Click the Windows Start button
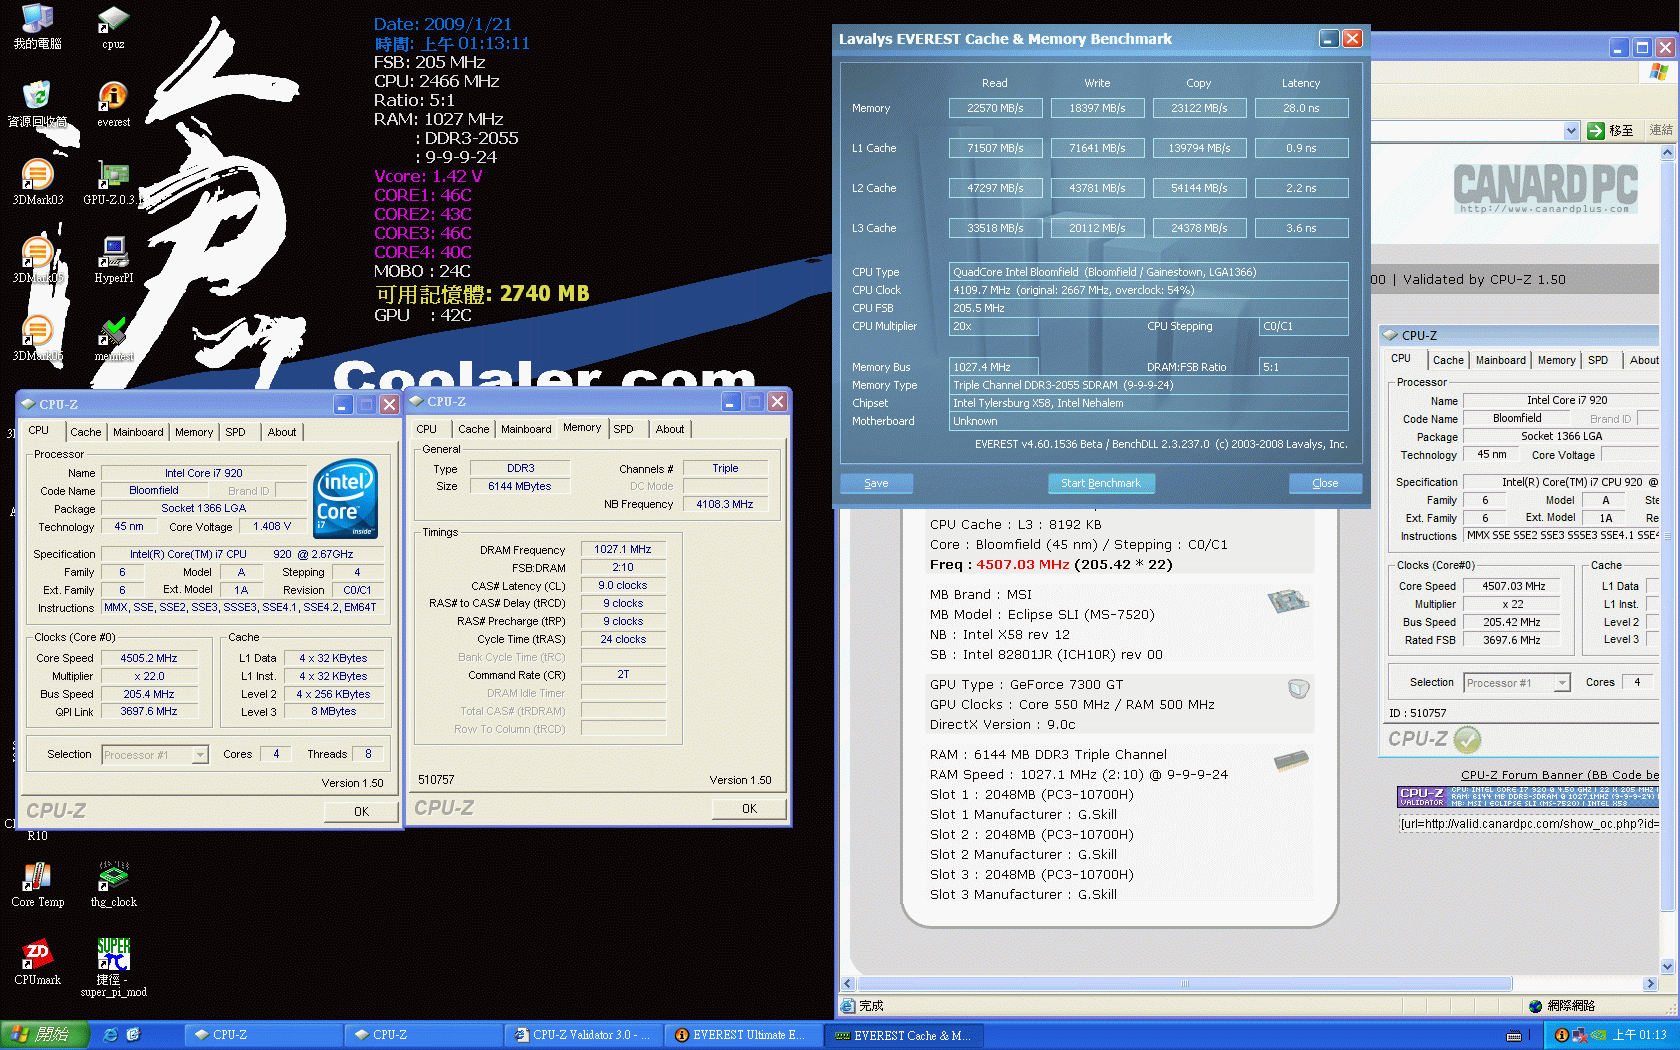 pos(44,1035)
